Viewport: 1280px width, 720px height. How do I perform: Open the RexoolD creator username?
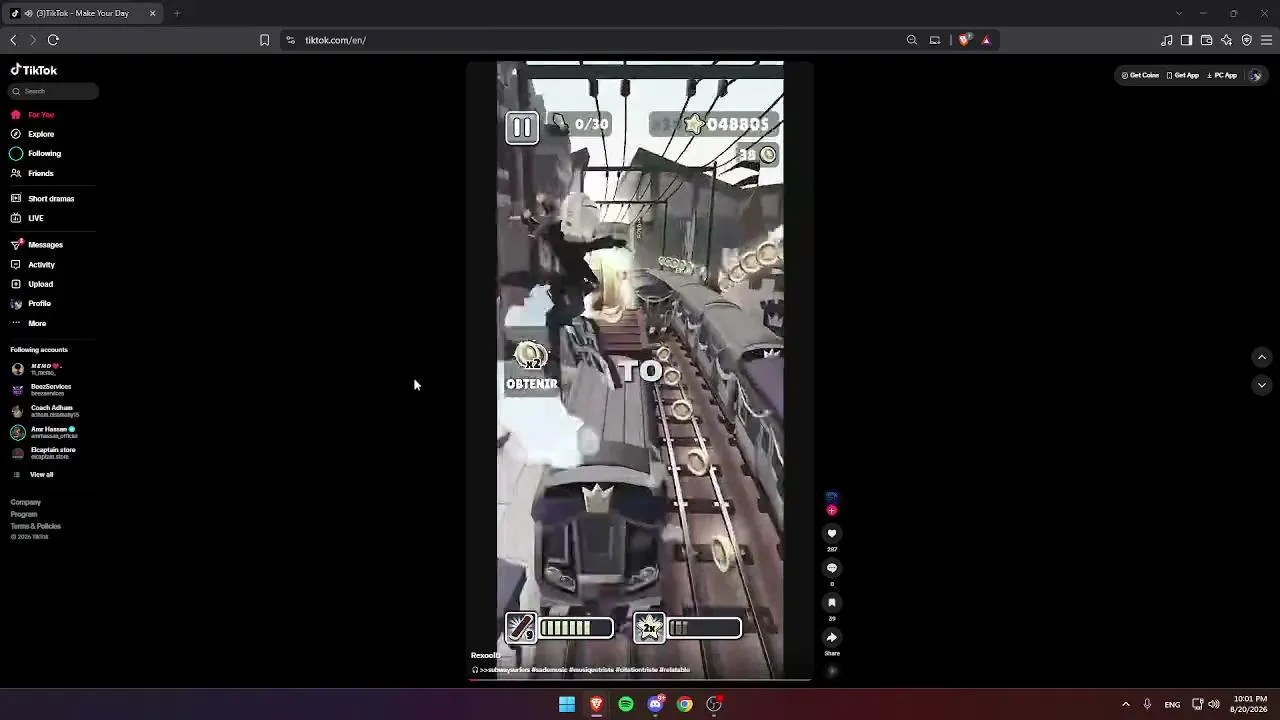click(x=486, y=656)
